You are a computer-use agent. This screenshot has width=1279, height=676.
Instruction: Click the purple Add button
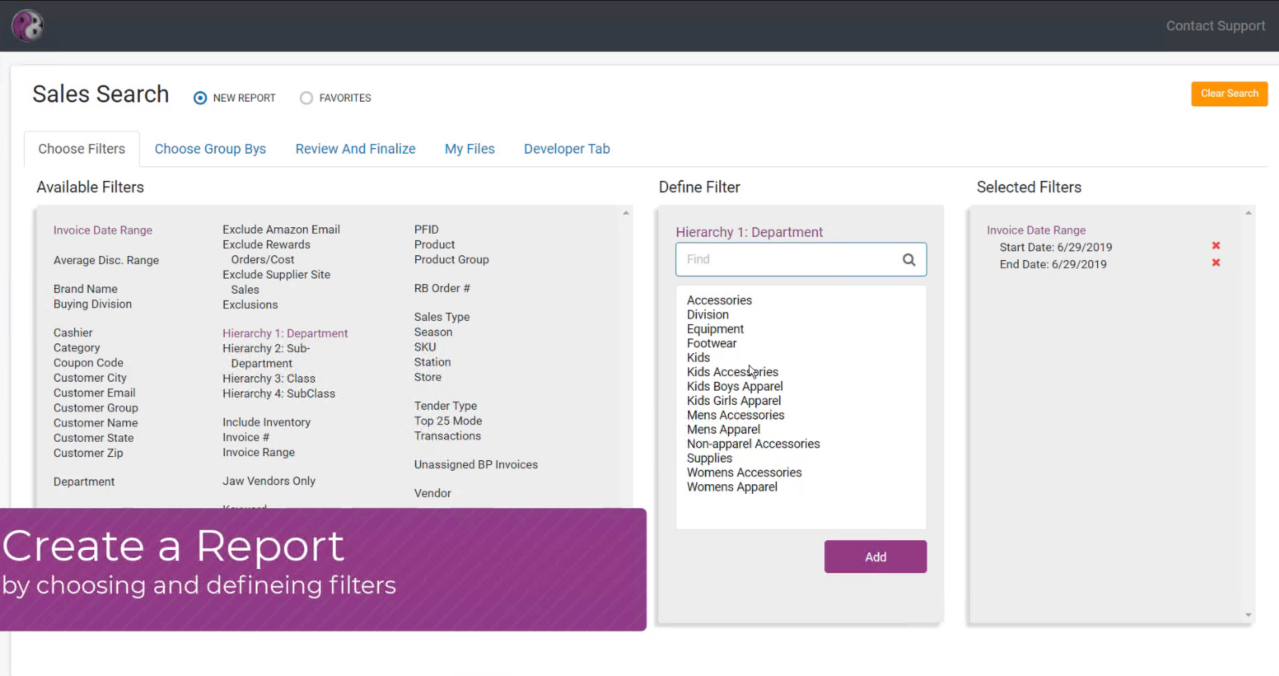point(875,557)
